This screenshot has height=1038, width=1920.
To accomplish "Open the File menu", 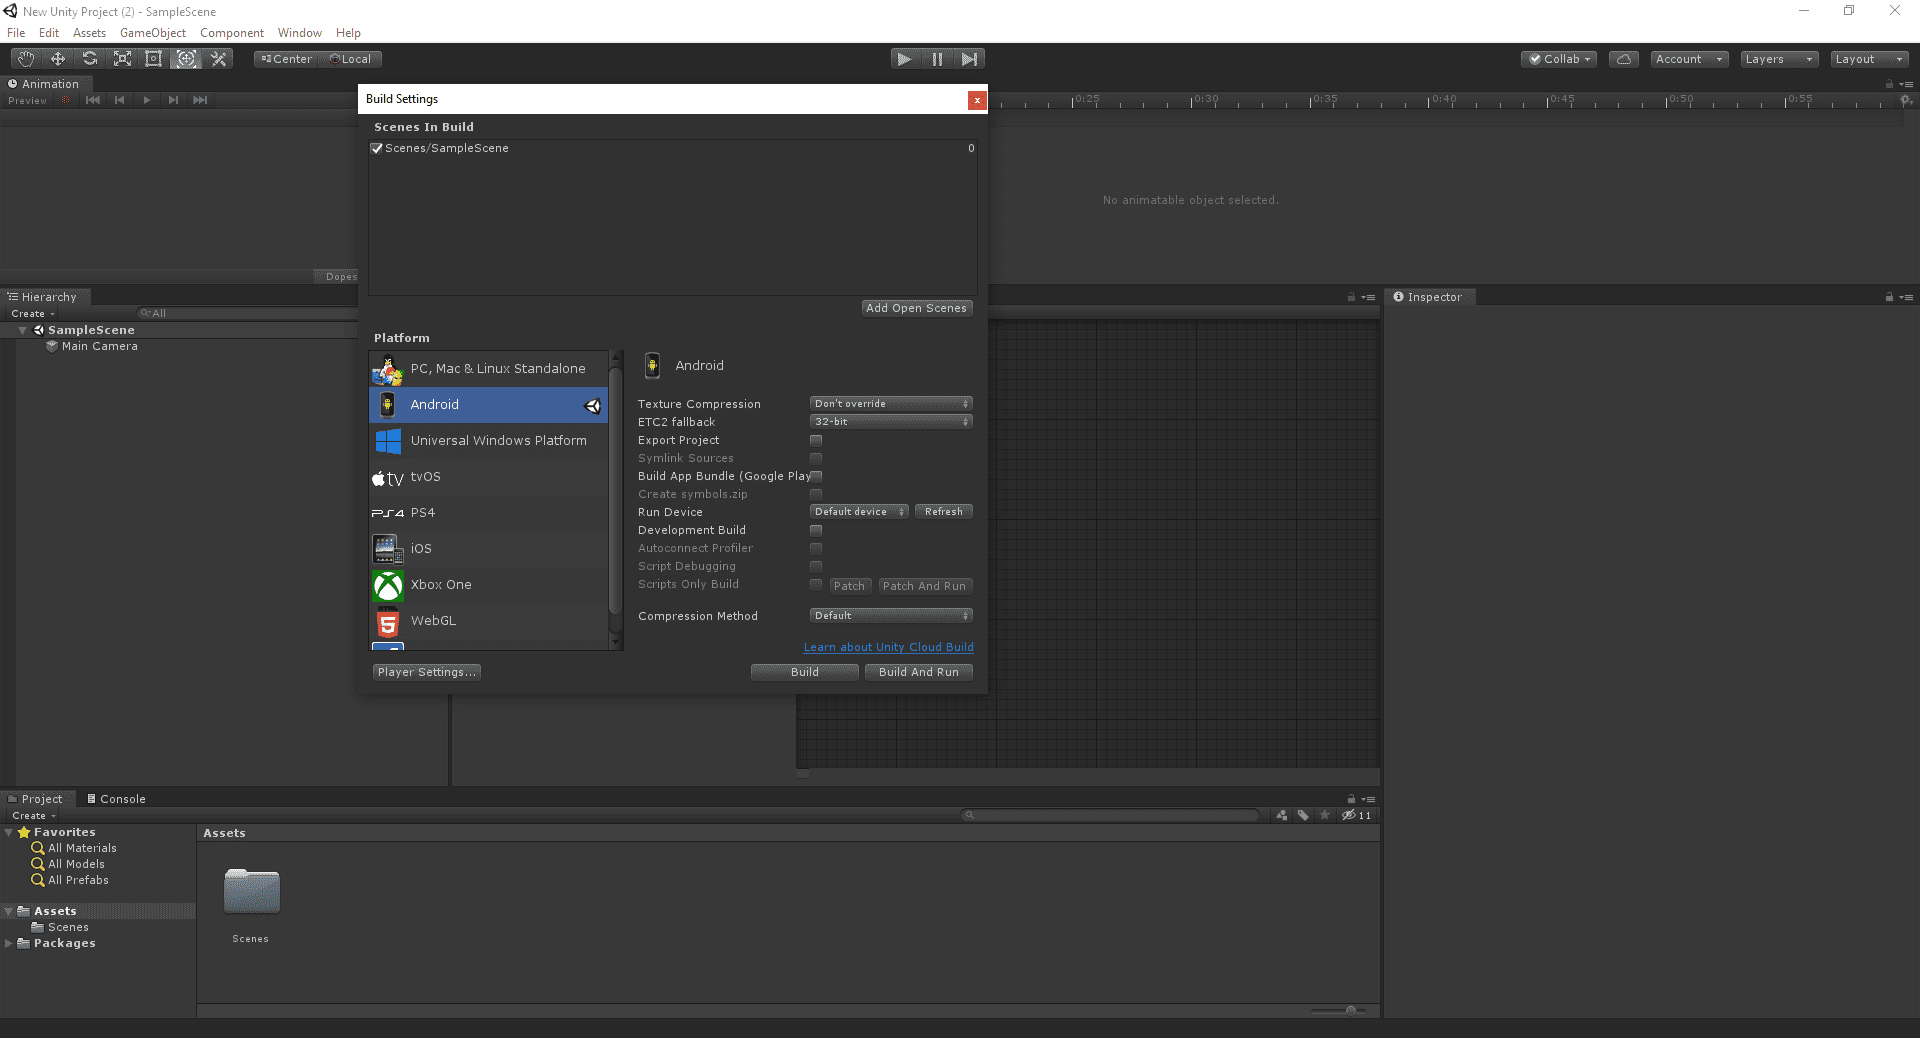I will click(x=16, y=33).
